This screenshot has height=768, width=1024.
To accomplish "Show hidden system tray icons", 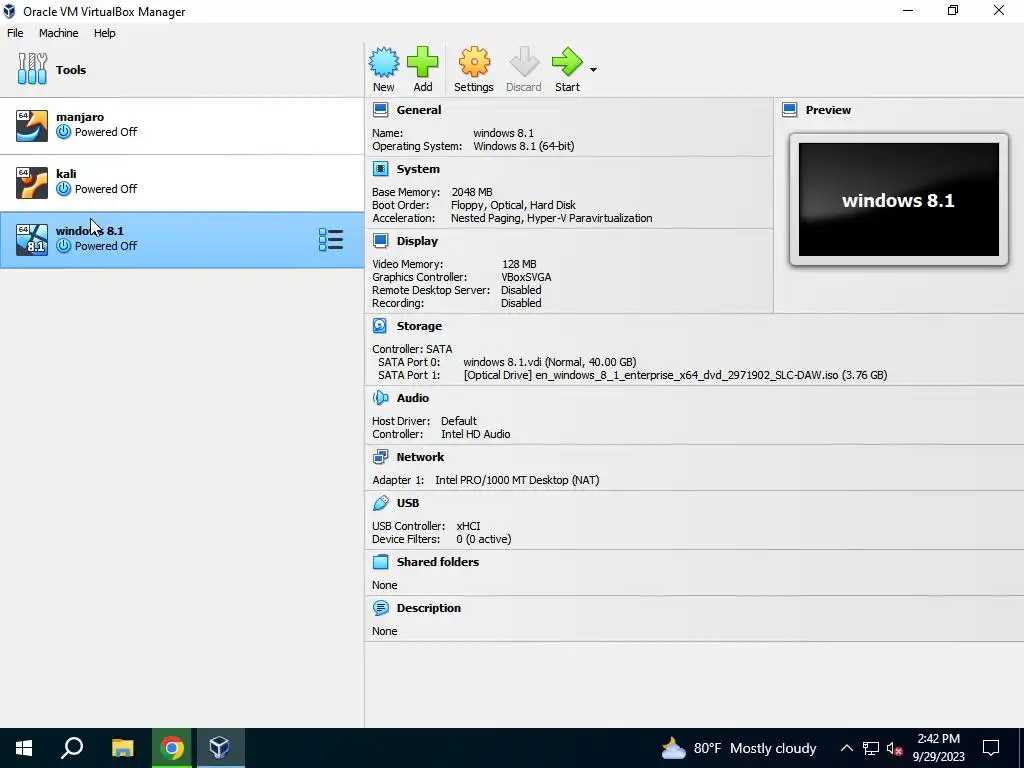I will 846,748.
